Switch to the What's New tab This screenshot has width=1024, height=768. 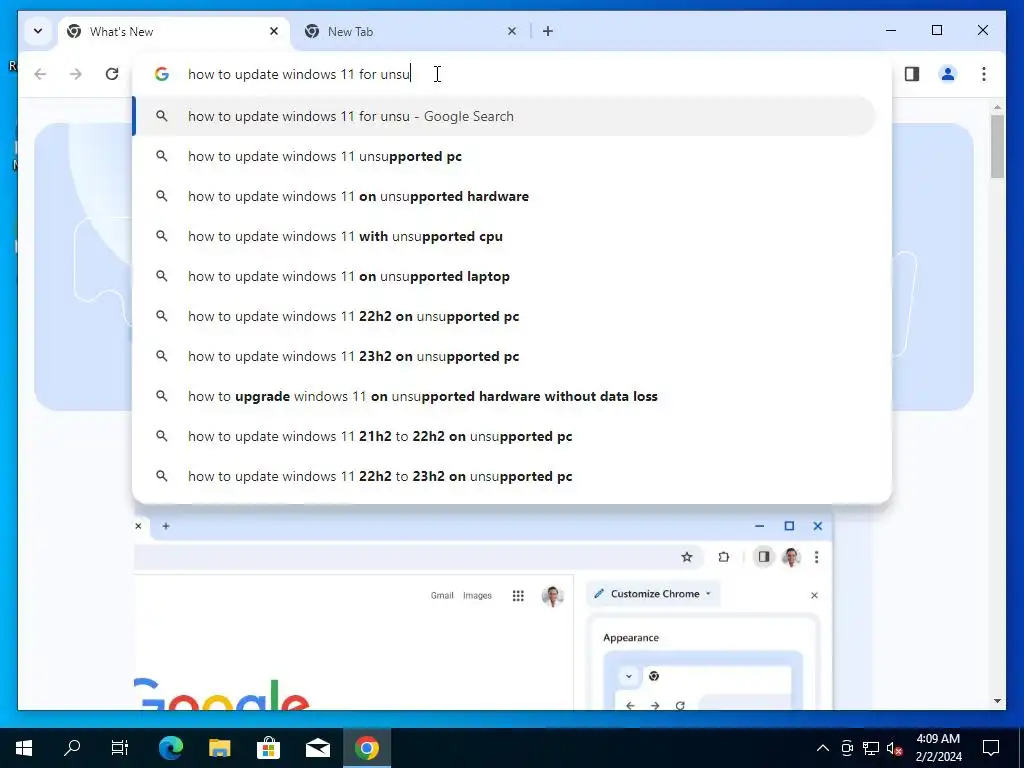pyautogui.click(x=174, y=31)
